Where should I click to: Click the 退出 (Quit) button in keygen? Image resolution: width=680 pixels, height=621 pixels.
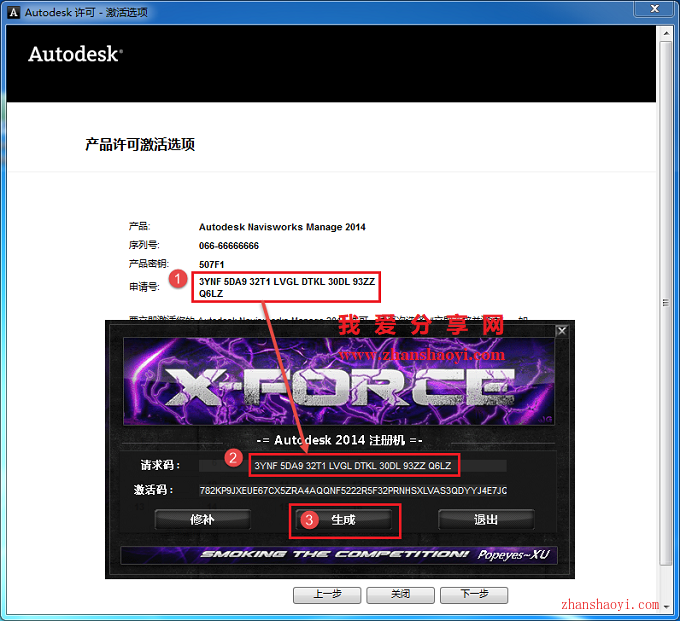pos(486,520)
